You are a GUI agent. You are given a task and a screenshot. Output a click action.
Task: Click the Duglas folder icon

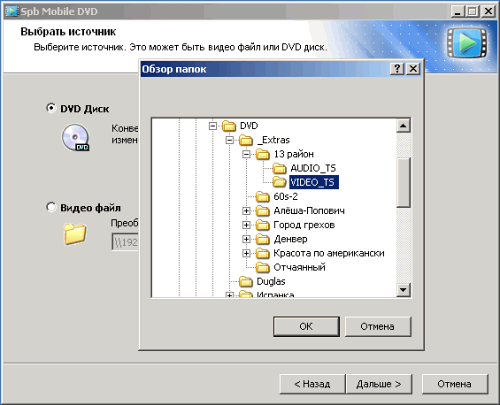coord(246,282)
